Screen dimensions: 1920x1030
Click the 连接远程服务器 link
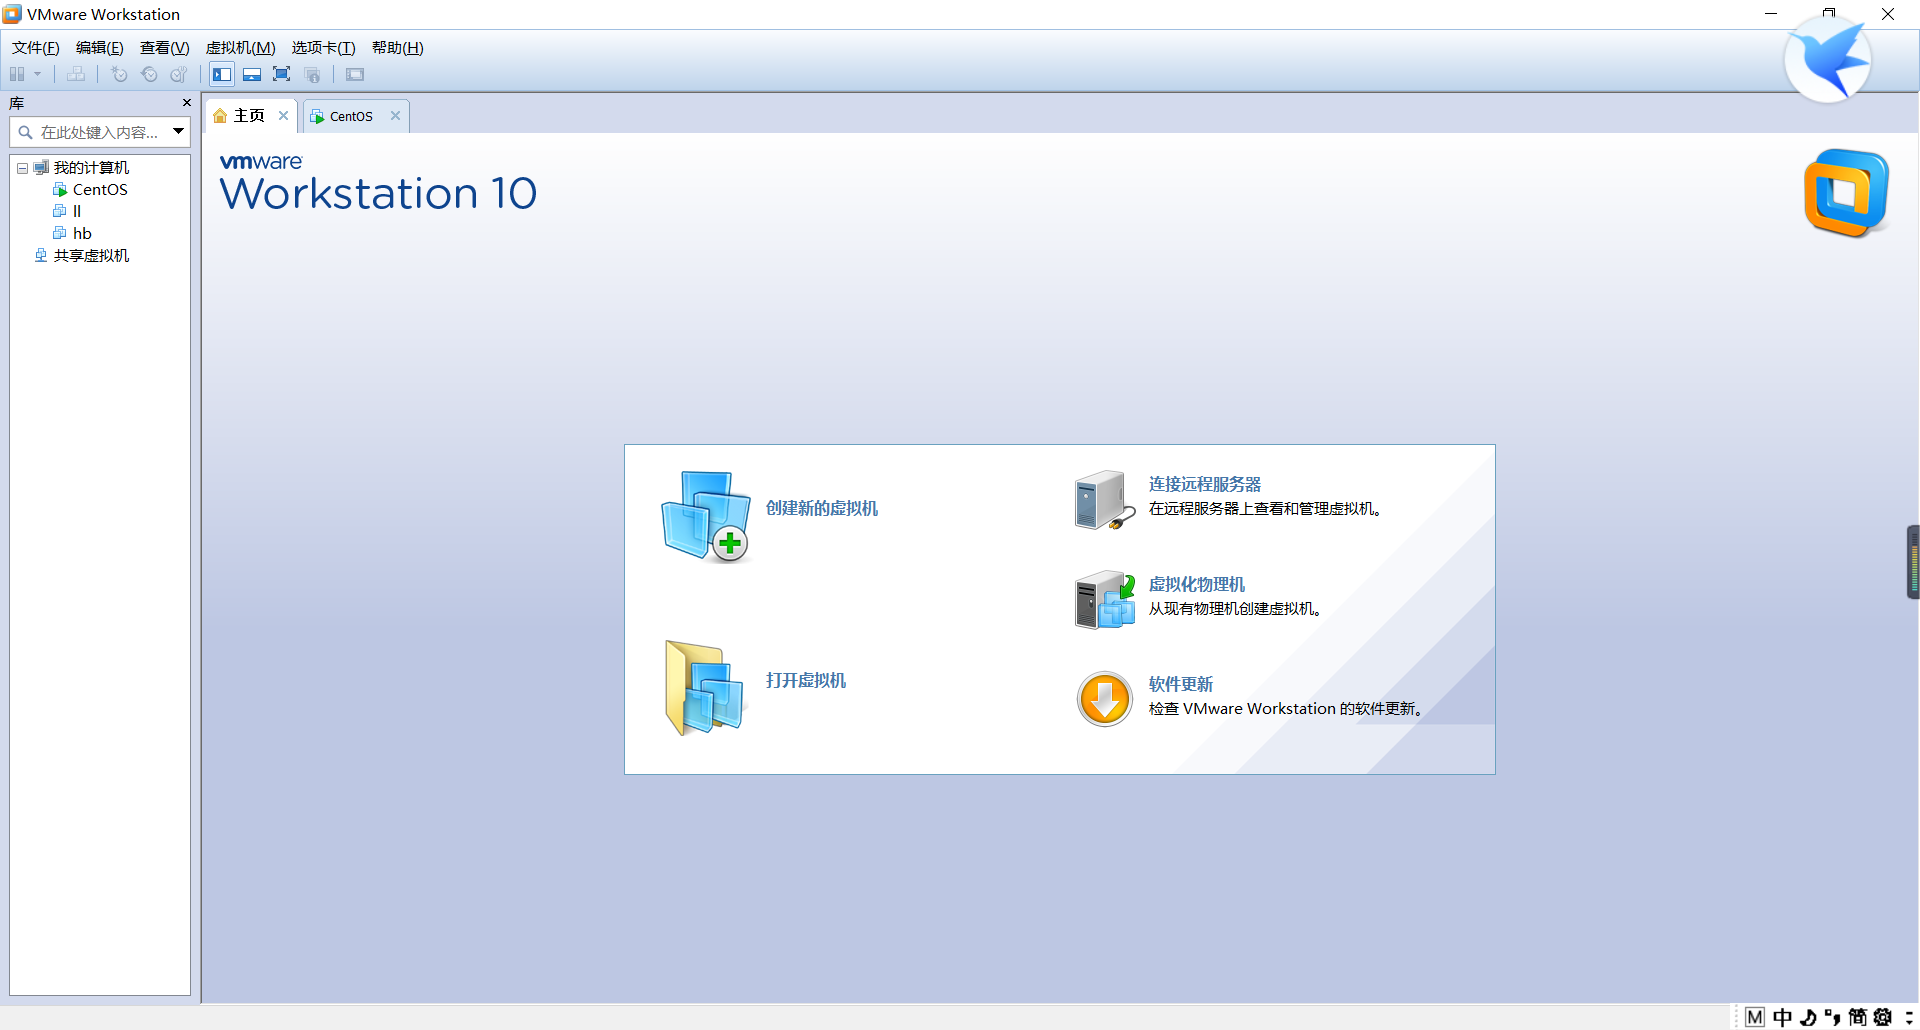pos(1205,484)
